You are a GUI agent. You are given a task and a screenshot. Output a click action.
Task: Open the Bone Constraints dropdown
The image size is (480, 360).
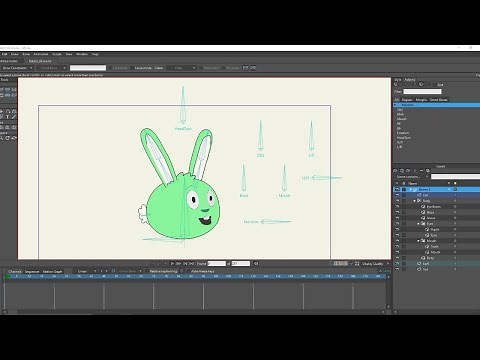point(17,68)
